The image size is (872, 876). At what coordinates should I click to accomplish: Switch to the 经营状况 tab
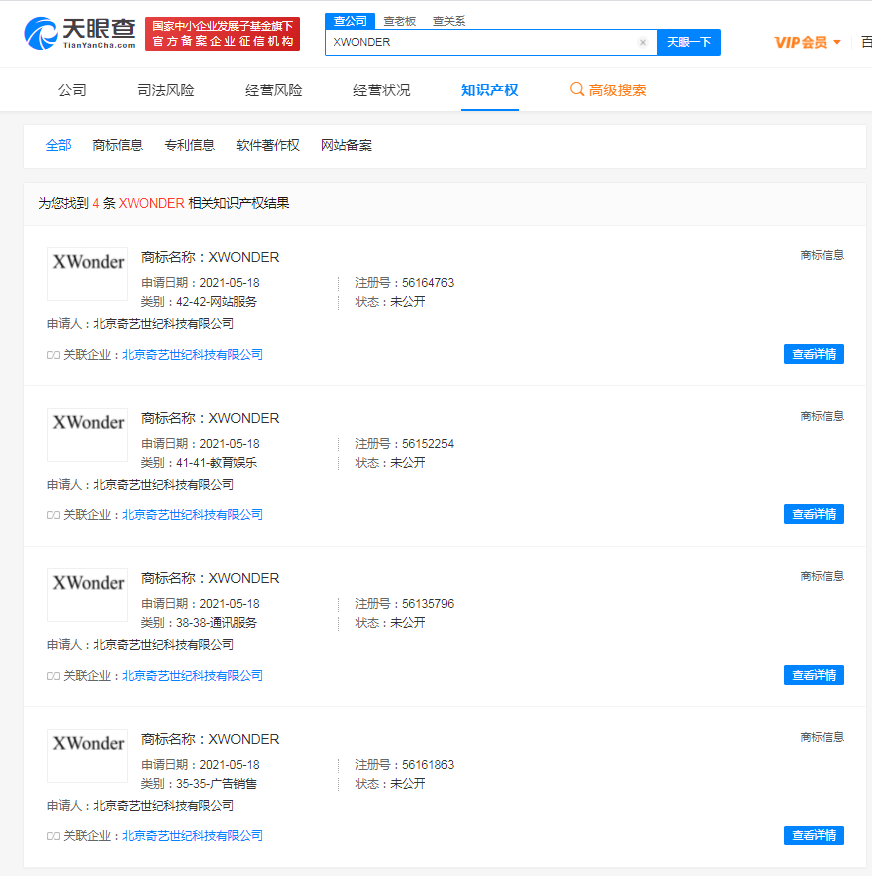tap(382, 90)
